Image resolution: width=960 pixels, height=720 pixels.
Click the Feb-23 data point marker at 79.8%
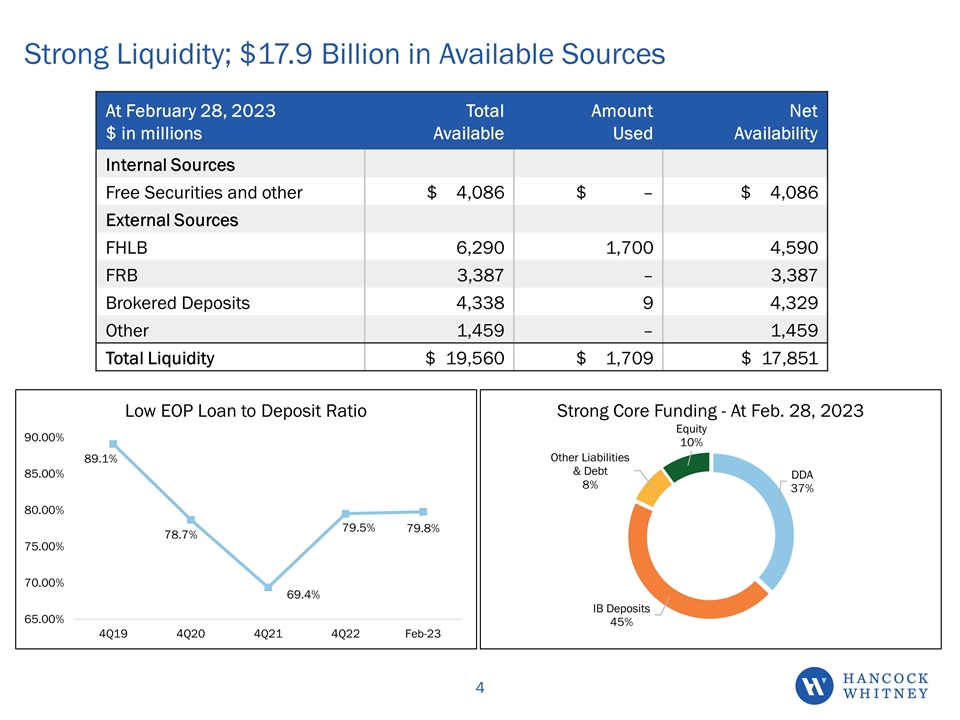(x=423, y=512)
